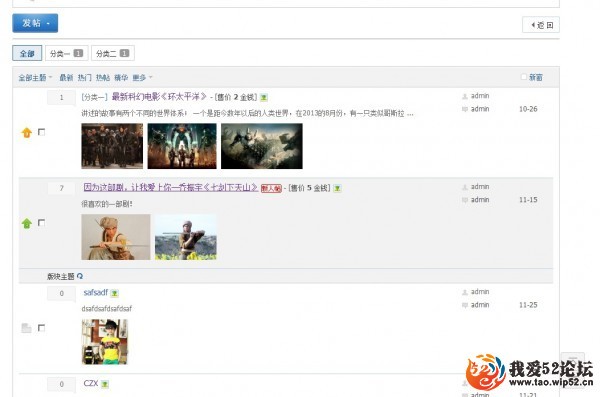Enable the 新窗 new-window checkbox
The height and width of the screenshot is (397, 600).
(x=524, y=77)
